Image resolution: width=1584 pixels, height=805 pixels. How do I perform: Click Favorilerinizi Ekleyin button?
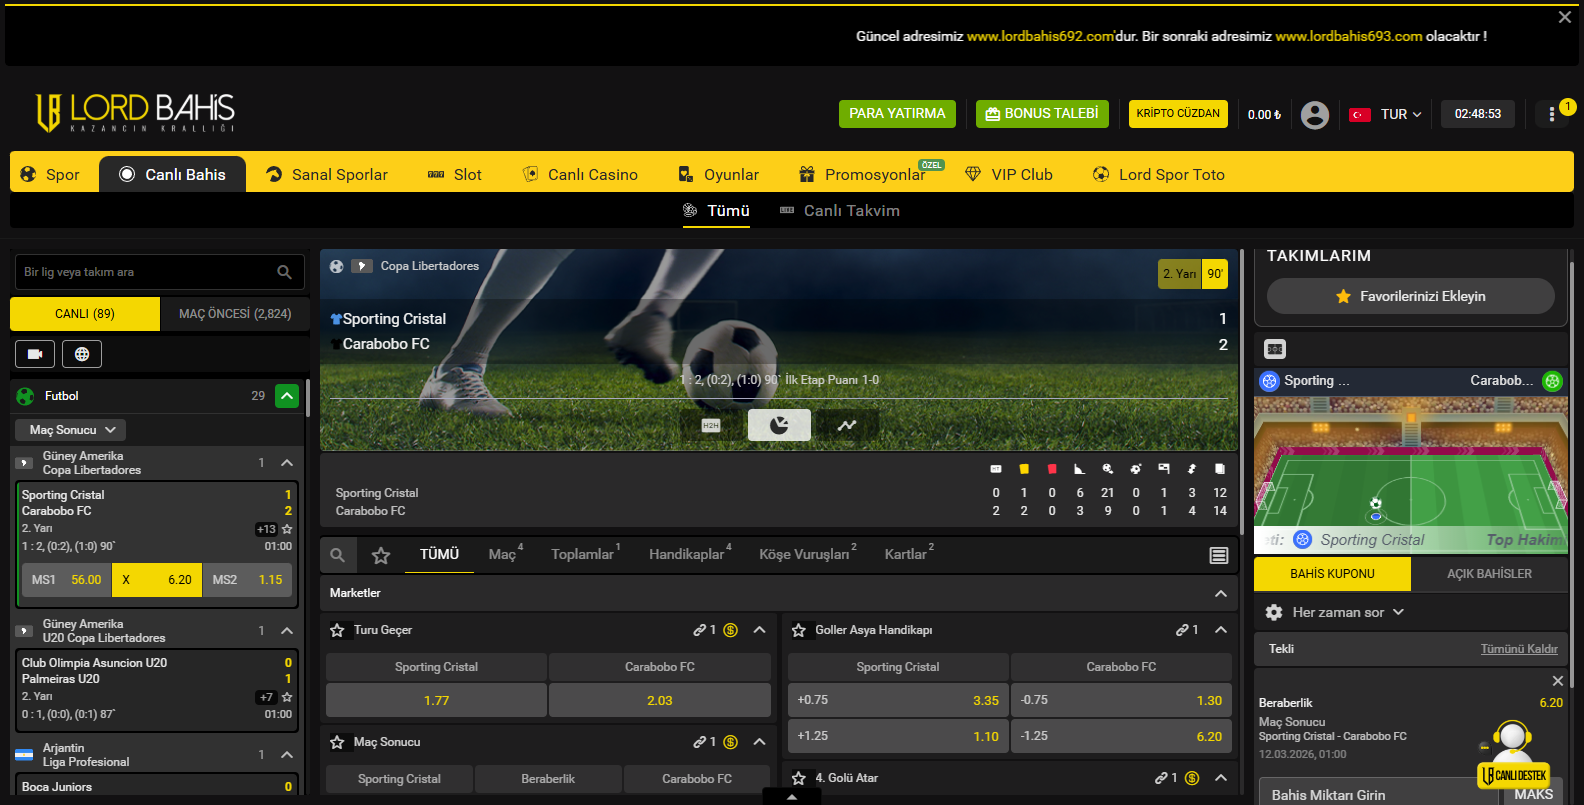click(1410, 296)
